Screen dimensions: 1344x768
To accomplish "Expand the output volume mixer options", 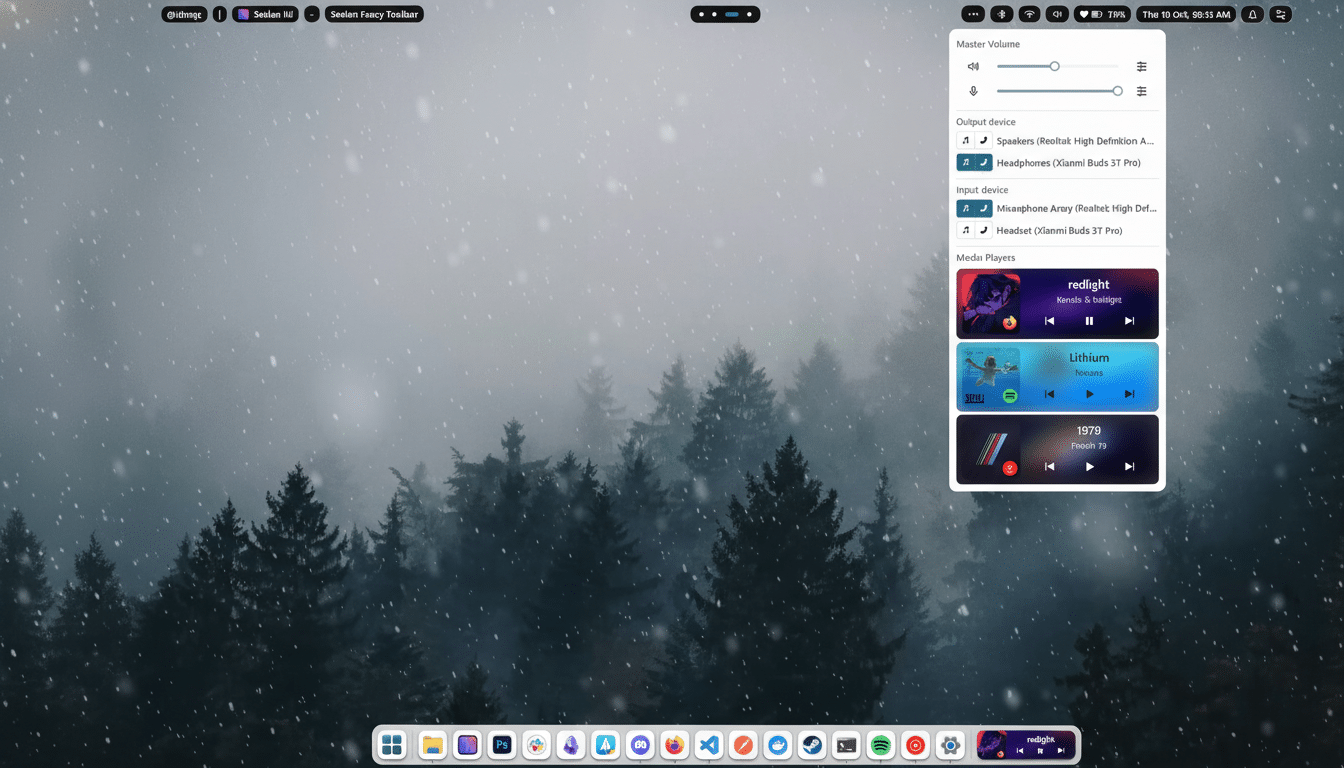I will pos(1141,66).
